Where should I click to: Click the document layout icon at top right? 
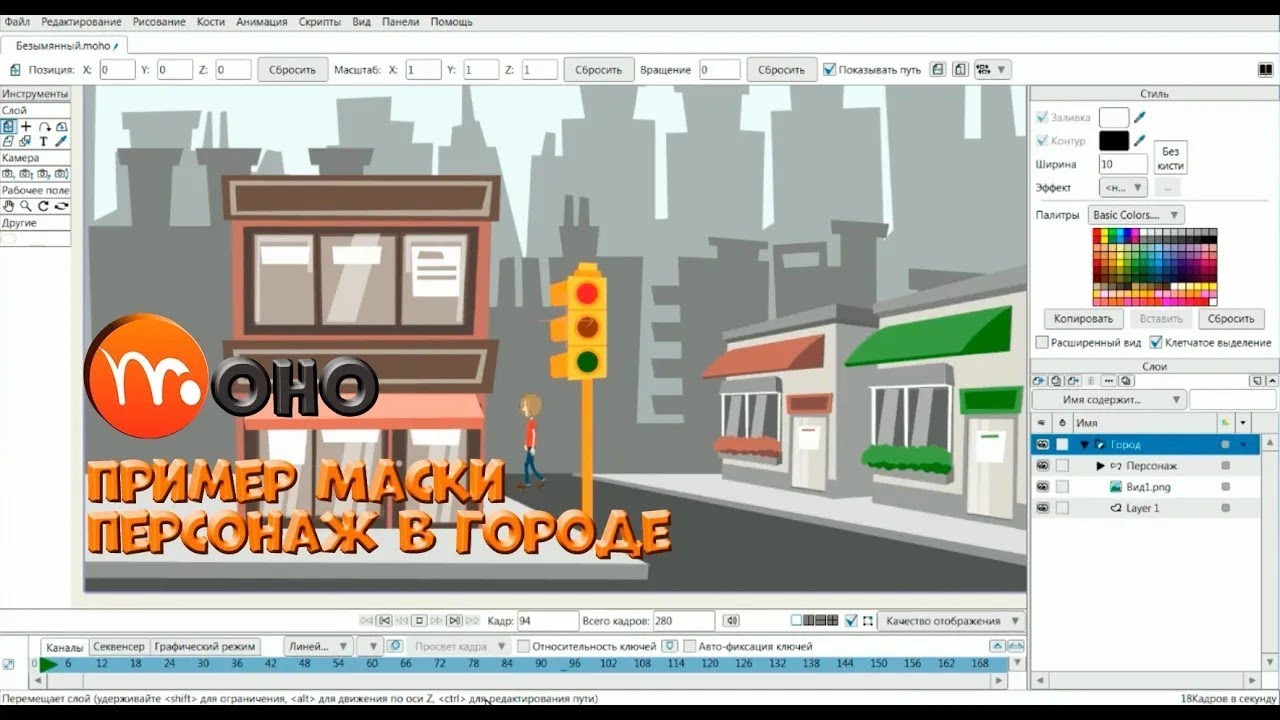[1265, 70]
